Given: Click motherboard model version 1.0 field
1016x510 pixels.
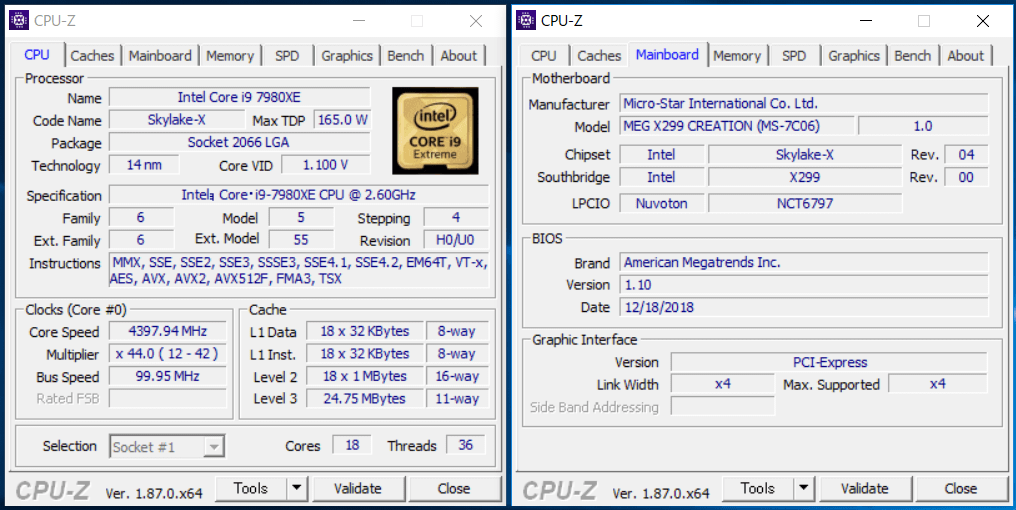Looking at the screenshot, I should [x=923, y=126].
